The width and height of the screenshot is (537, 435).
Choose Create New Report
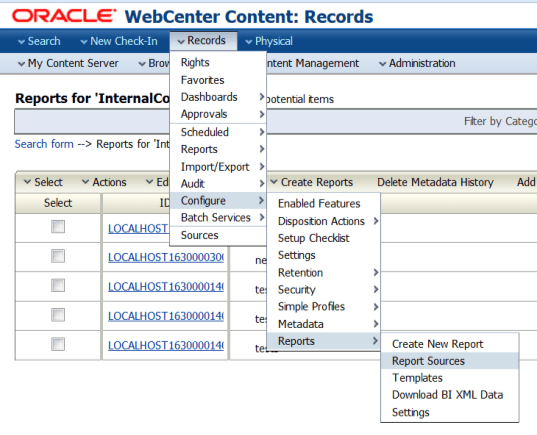point(450,344)
